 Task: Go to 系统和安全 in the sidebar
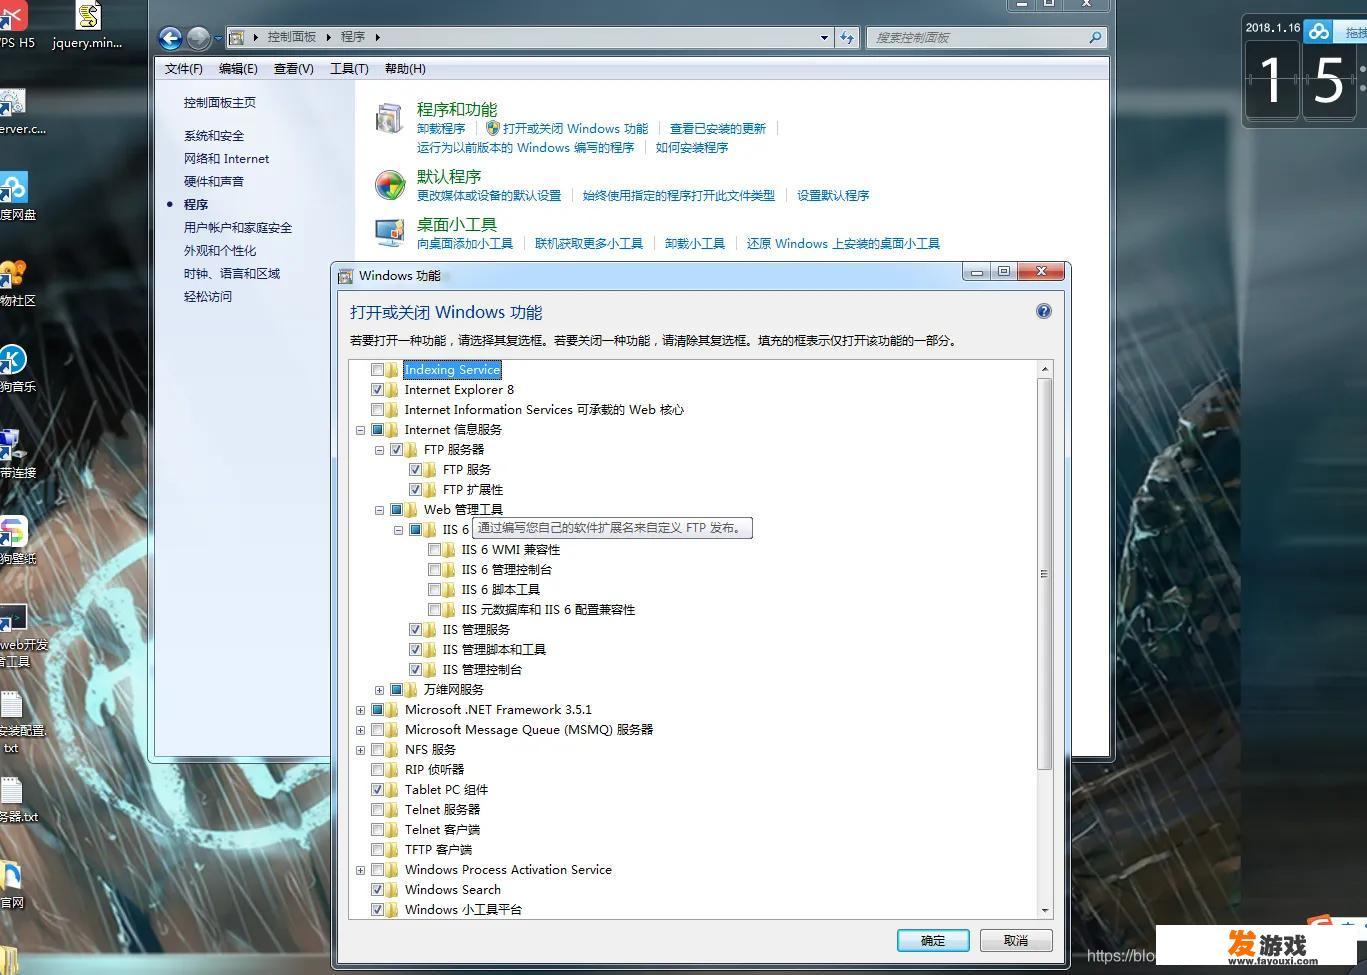point(214,136)
